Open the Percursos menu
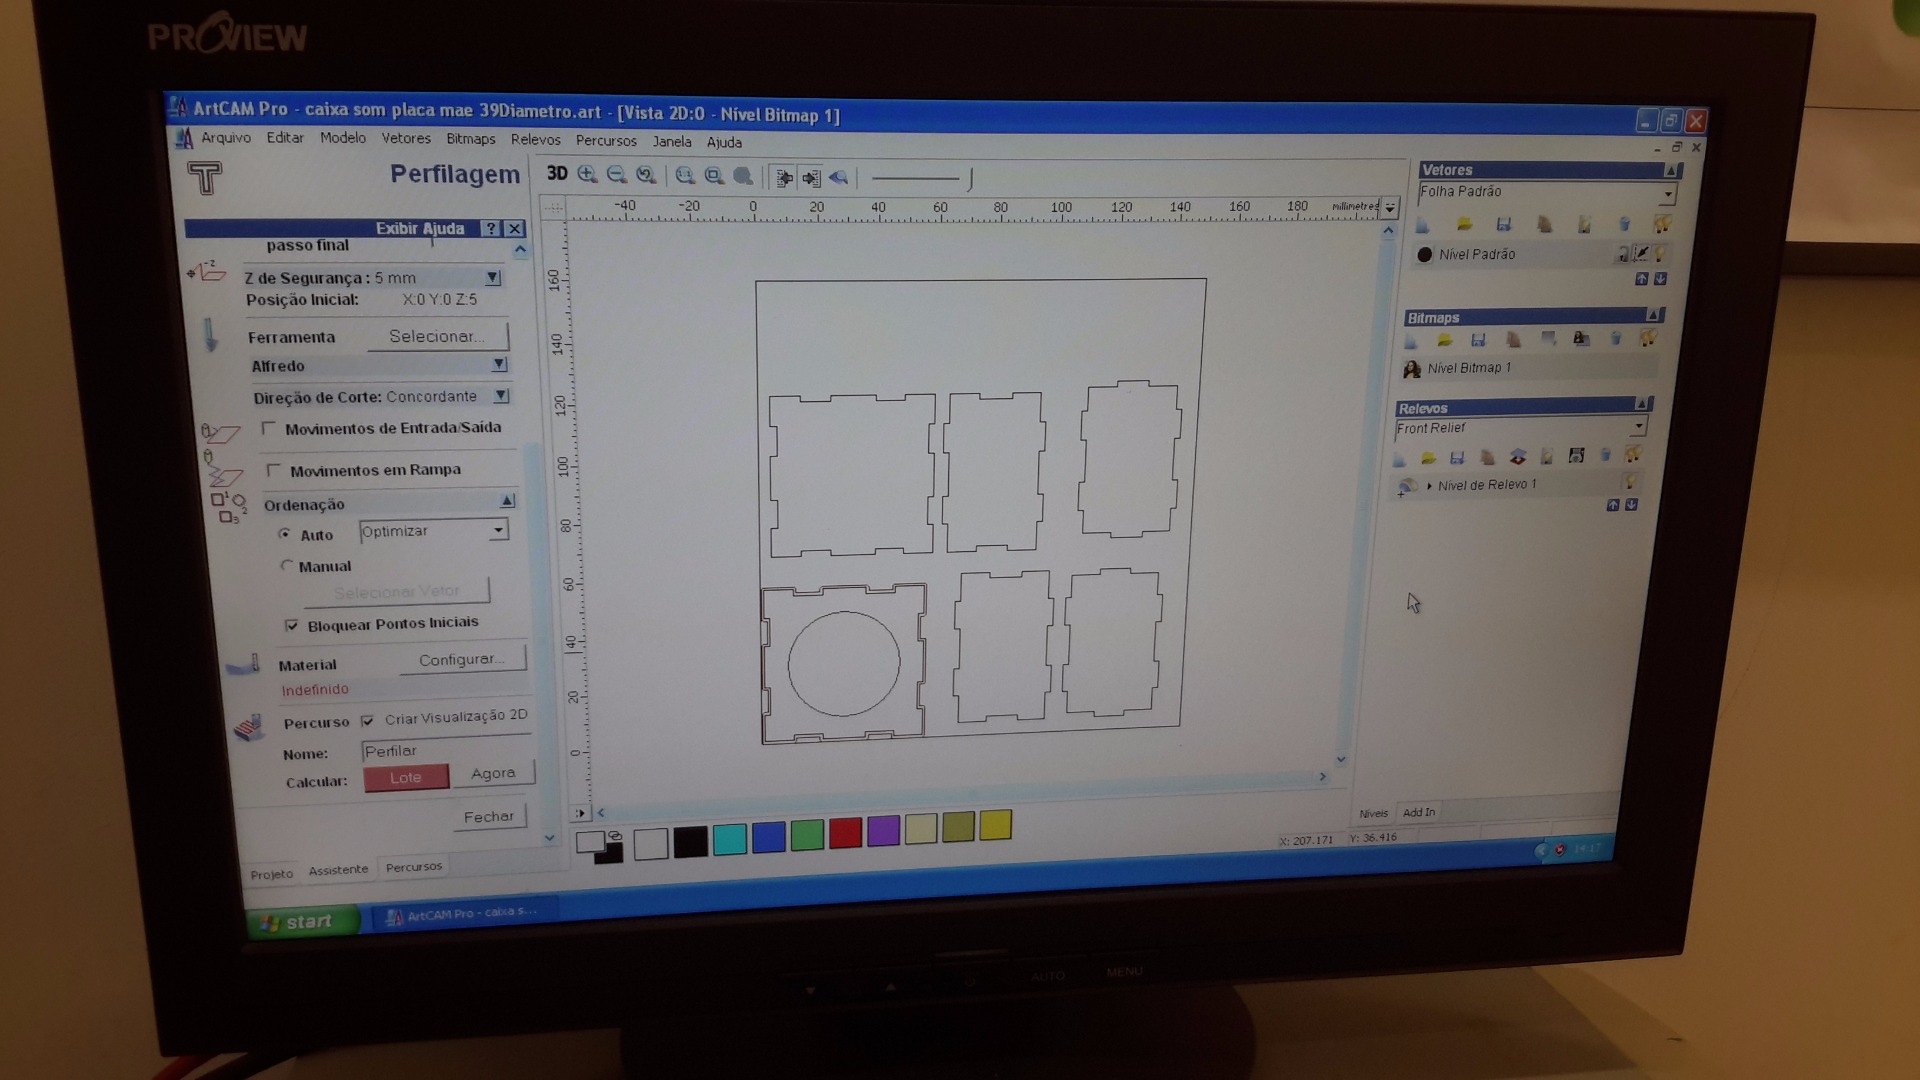 [606, 141]
